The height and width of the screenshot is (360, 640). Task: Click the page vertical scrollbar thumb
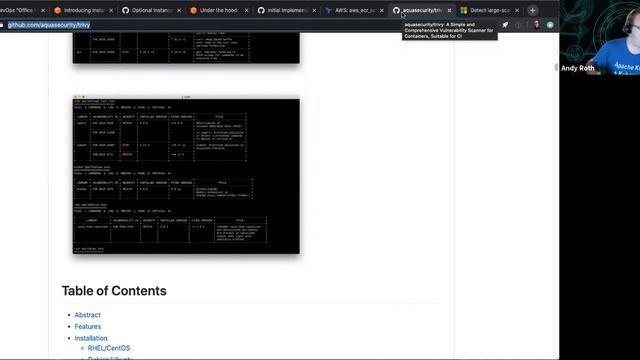click(556, 67)
